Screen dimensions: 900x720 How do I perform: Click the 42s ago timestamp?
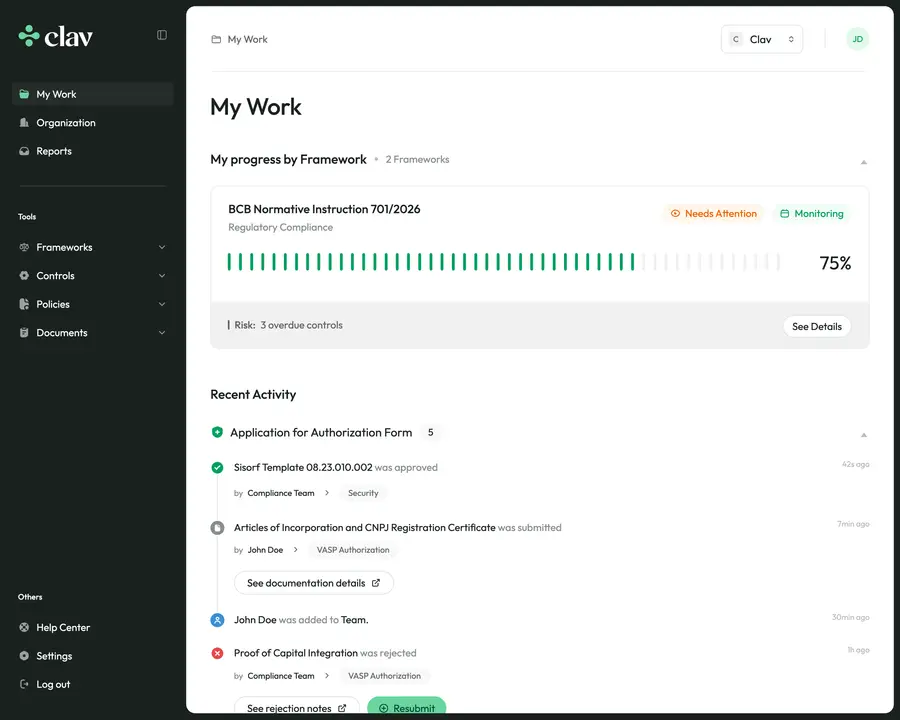coord(855,464)
